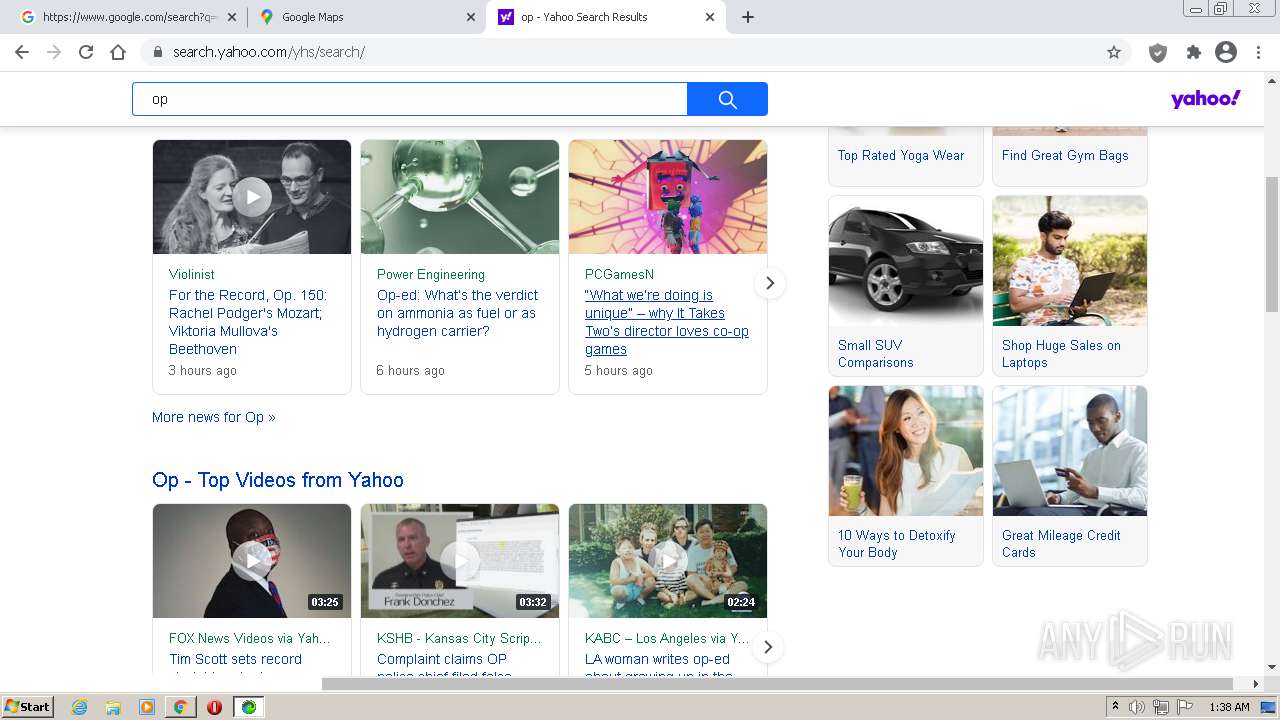Open It Takes Two co-op article
The width and height of the screenshot is (1280, 720).
(x=666, y=322)
